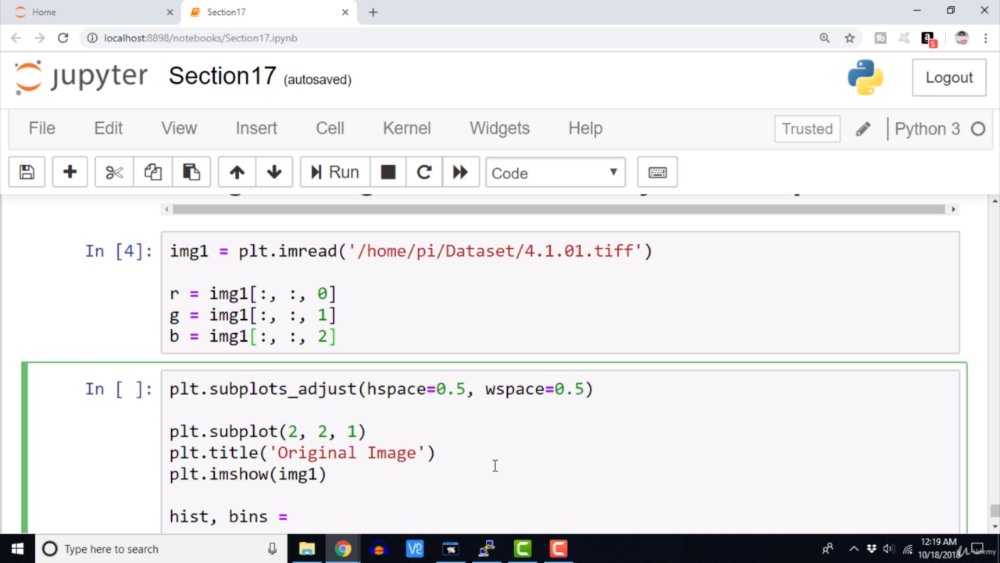Open the command palette keyboard icon
This screenshot has width=1000, height=563.
657,172
